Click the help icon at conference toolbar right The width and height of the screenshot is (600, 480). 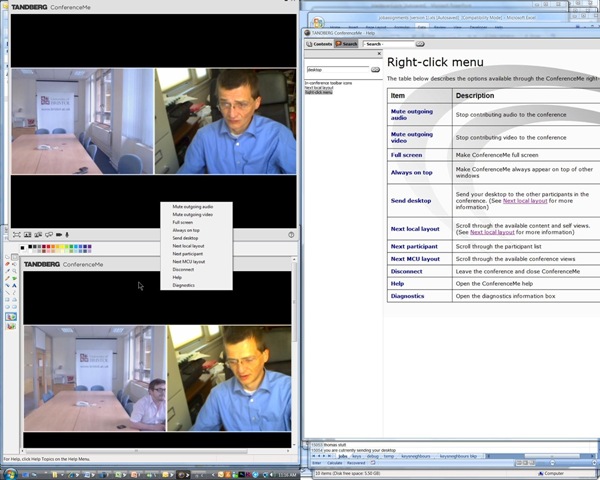(291, 234)
